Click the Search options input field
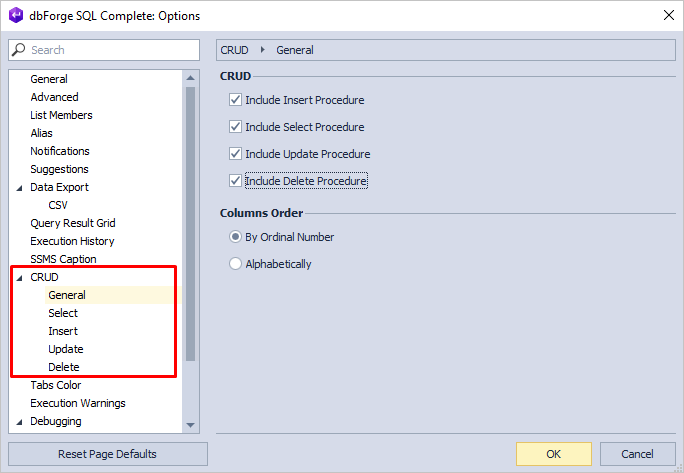 coord(104,50)
